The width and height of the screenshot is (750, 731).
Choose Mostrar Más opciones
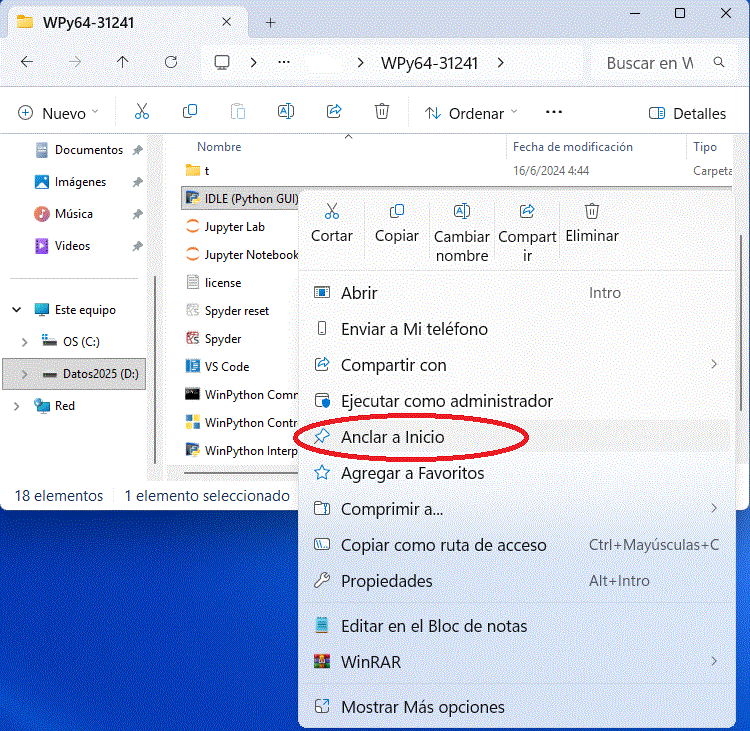pyautogui.click(x=516, y=707)
